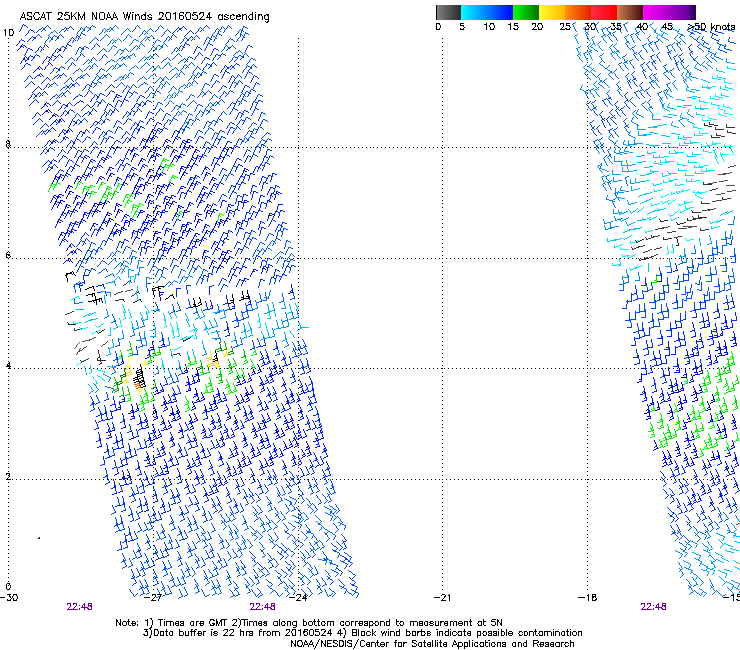Image resolution: width=740 pixels, height=650 pixels.
Task: Click the gray 0-5 knots color segment
Action: (x=448, y=12)
